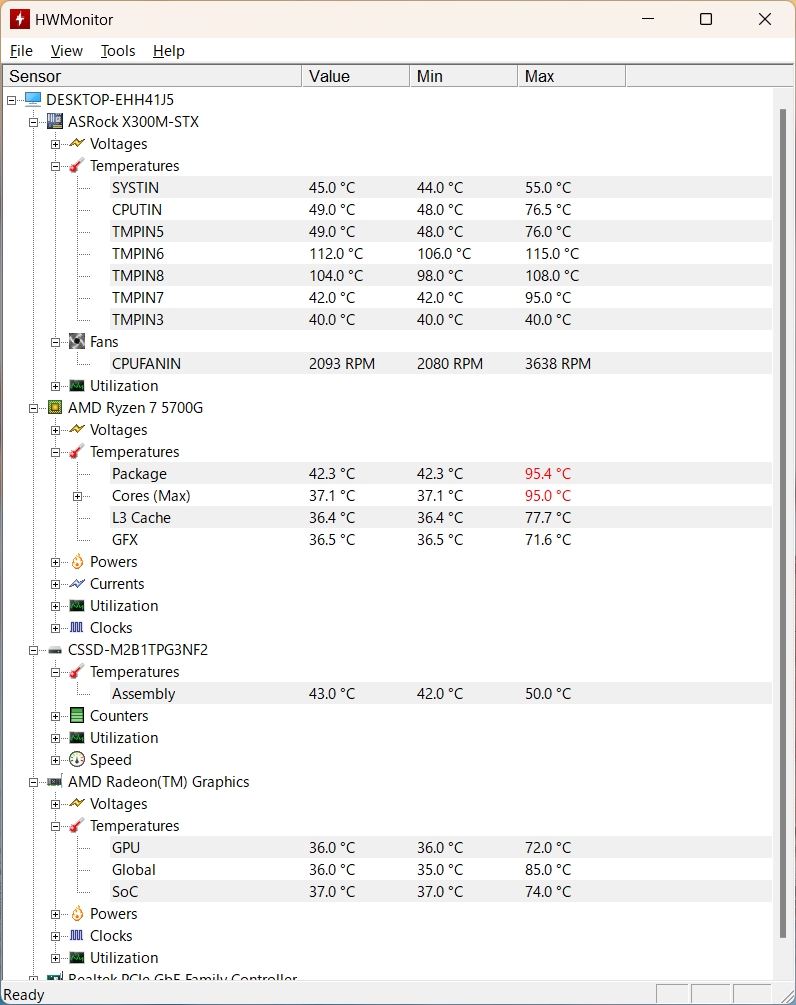Minimize the HWMonitor window

648,19
